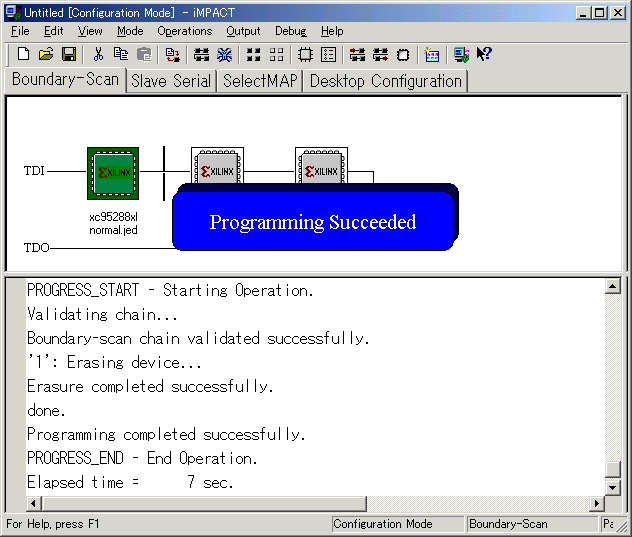Viewport: 632px width, 537px height.
Task: Open the Operations menu
Action: pos(184,31)
